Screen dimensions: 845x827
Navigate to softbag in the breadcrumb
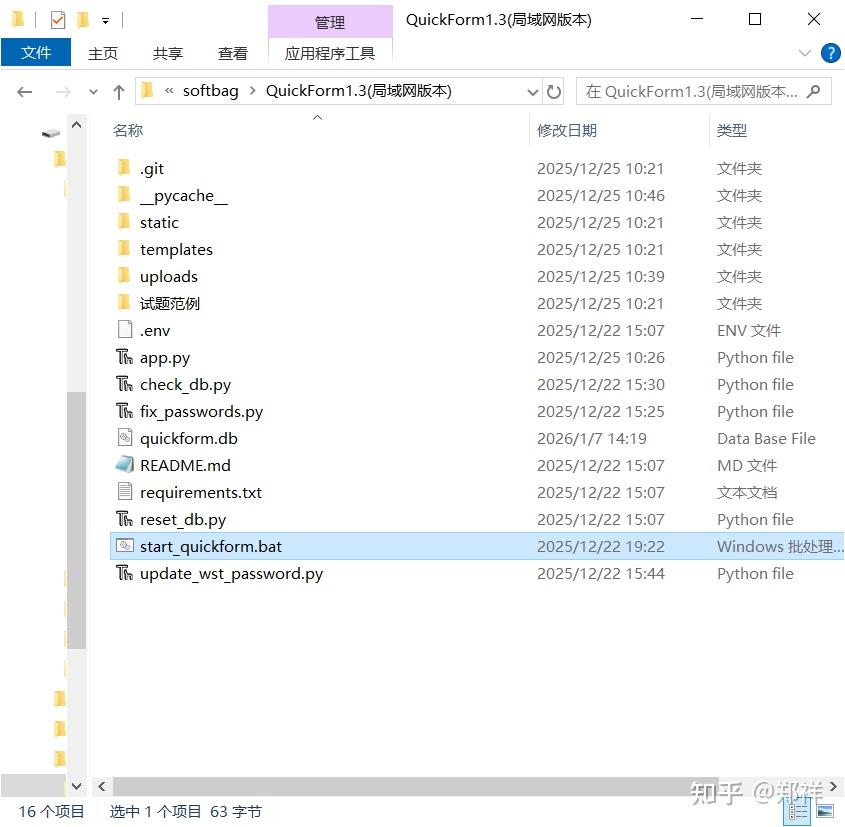click(x=210, y=91)
